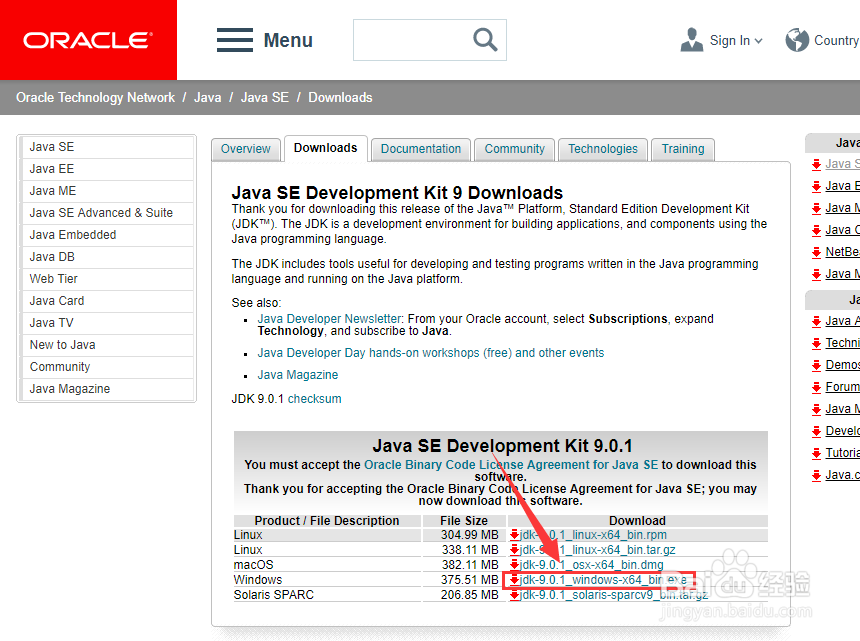Image resolution: width=860 pixels, height=641 pixels.
Task: Download jdk-9.0.1_osx-x64_bin.dmg
Action: [591, 564]
